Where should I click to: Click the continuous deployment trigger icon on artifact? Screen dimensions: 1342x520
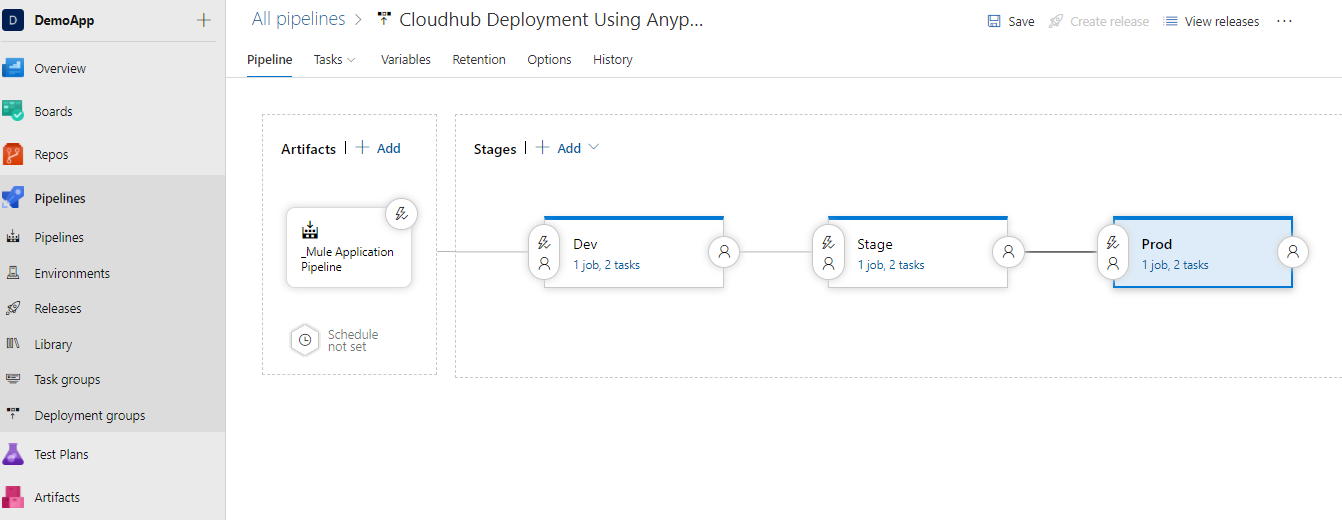point(401,213)
